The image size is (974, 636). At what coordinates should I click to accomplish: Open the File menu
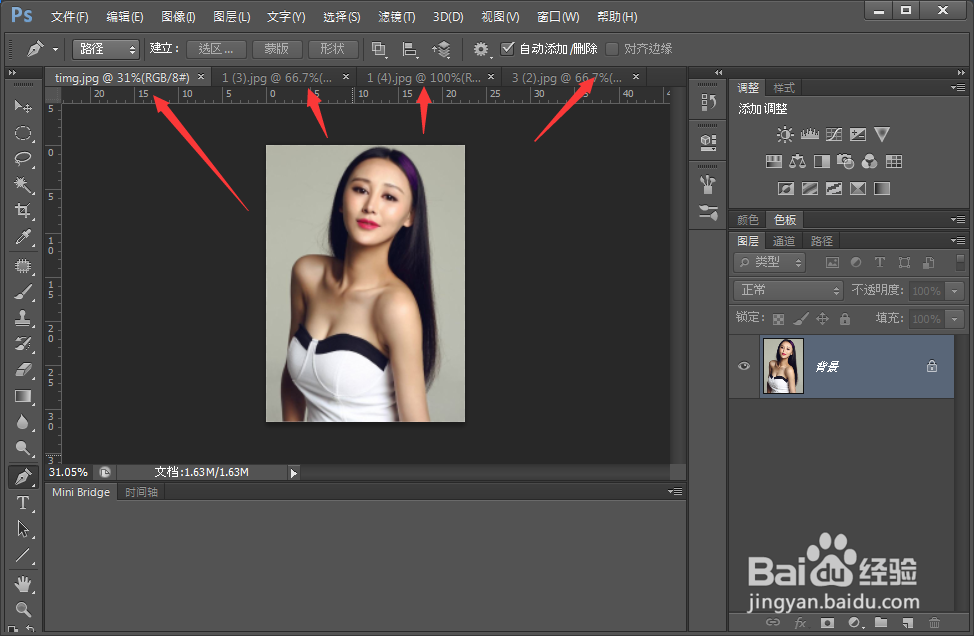pyautogui.click(x=70, y=17)
